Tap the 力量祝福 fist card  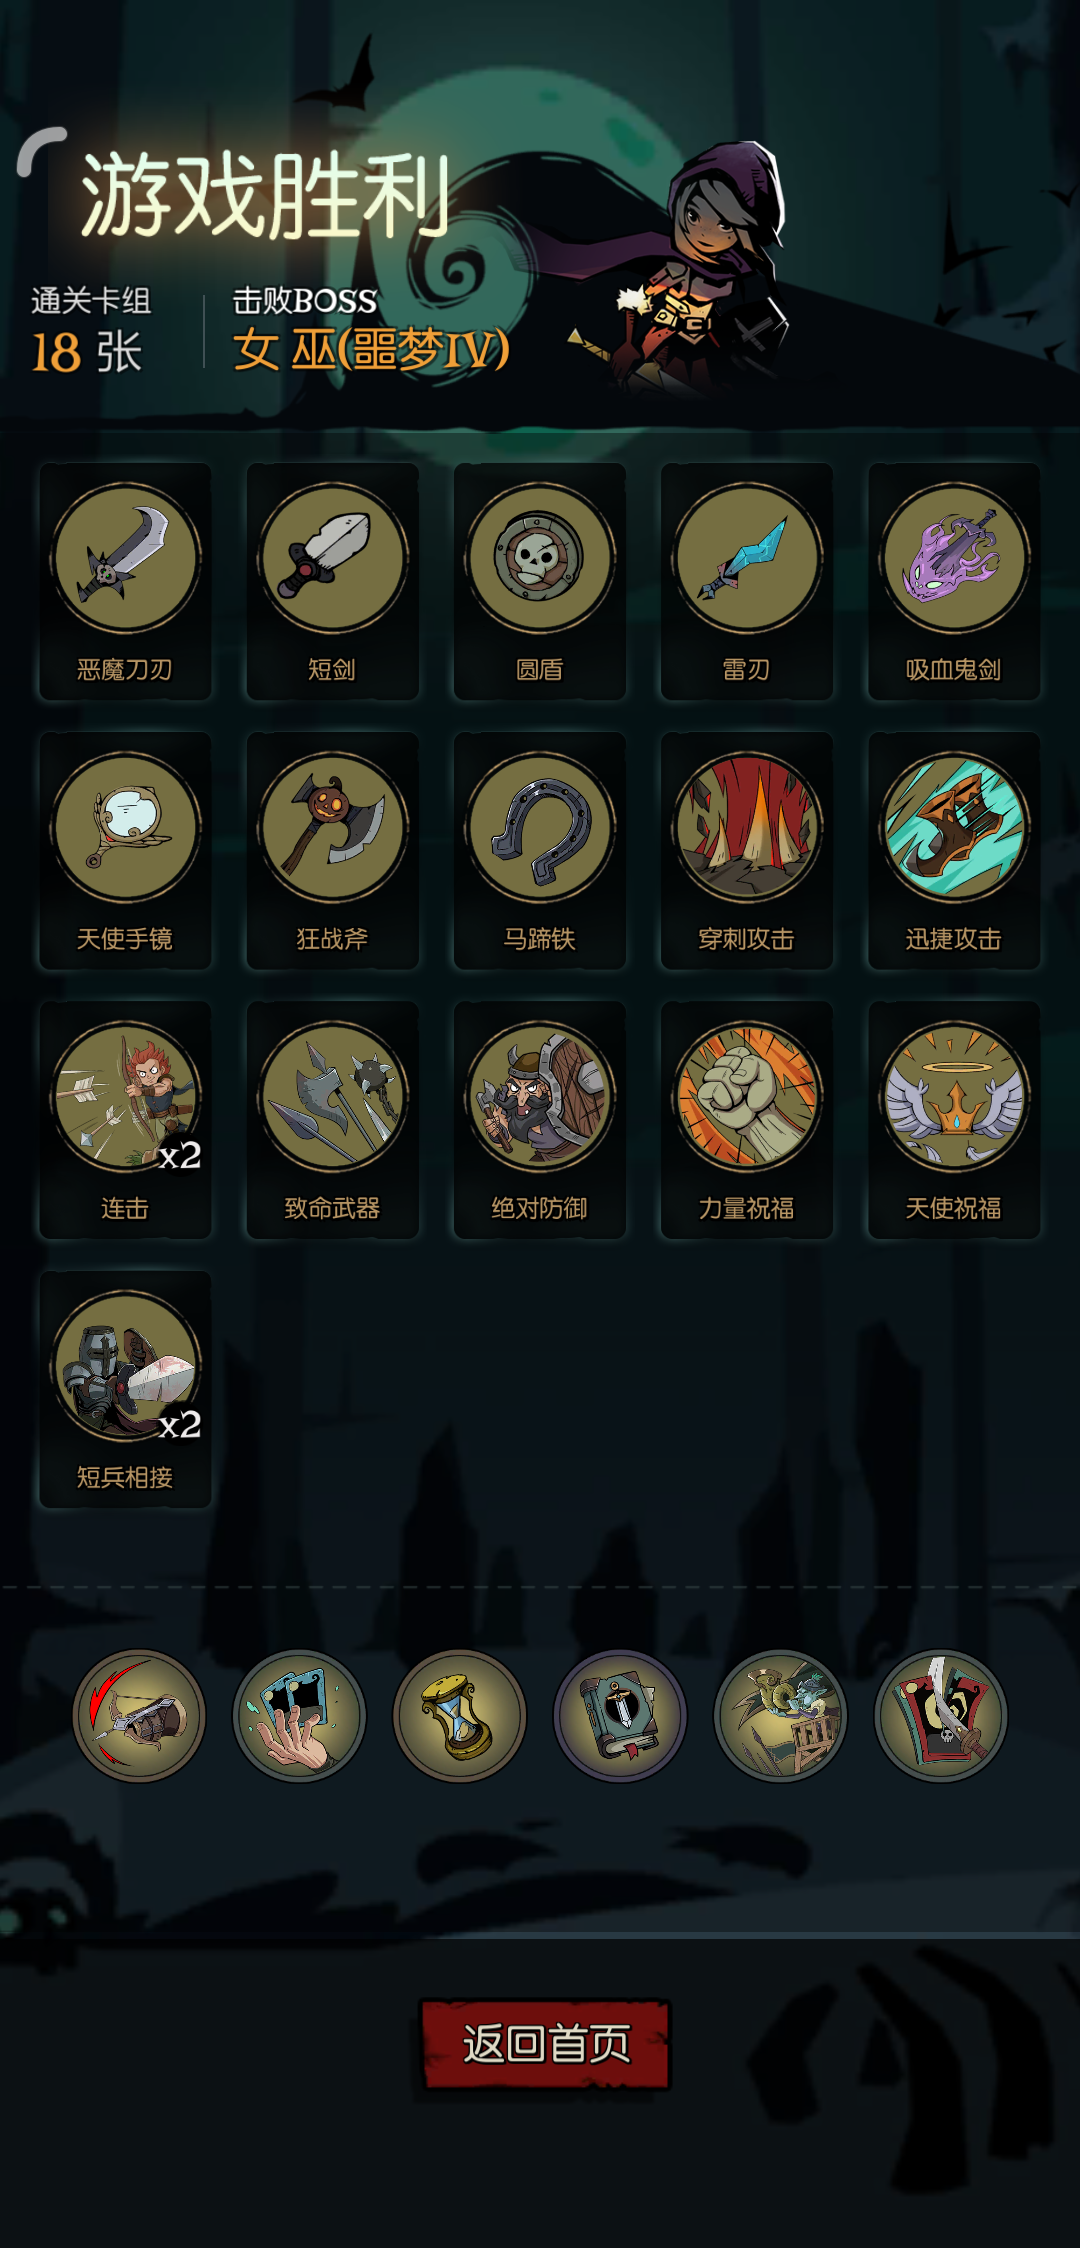[x=747, y=1120]
